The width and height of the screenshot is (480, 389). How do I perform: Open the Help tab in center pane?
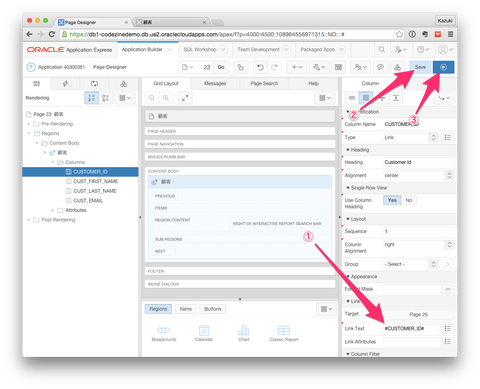(313, 83)
